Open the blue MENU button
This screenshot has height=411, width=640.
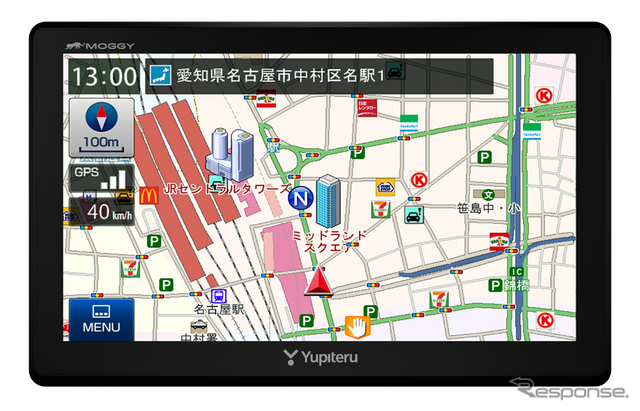(101, 319)
